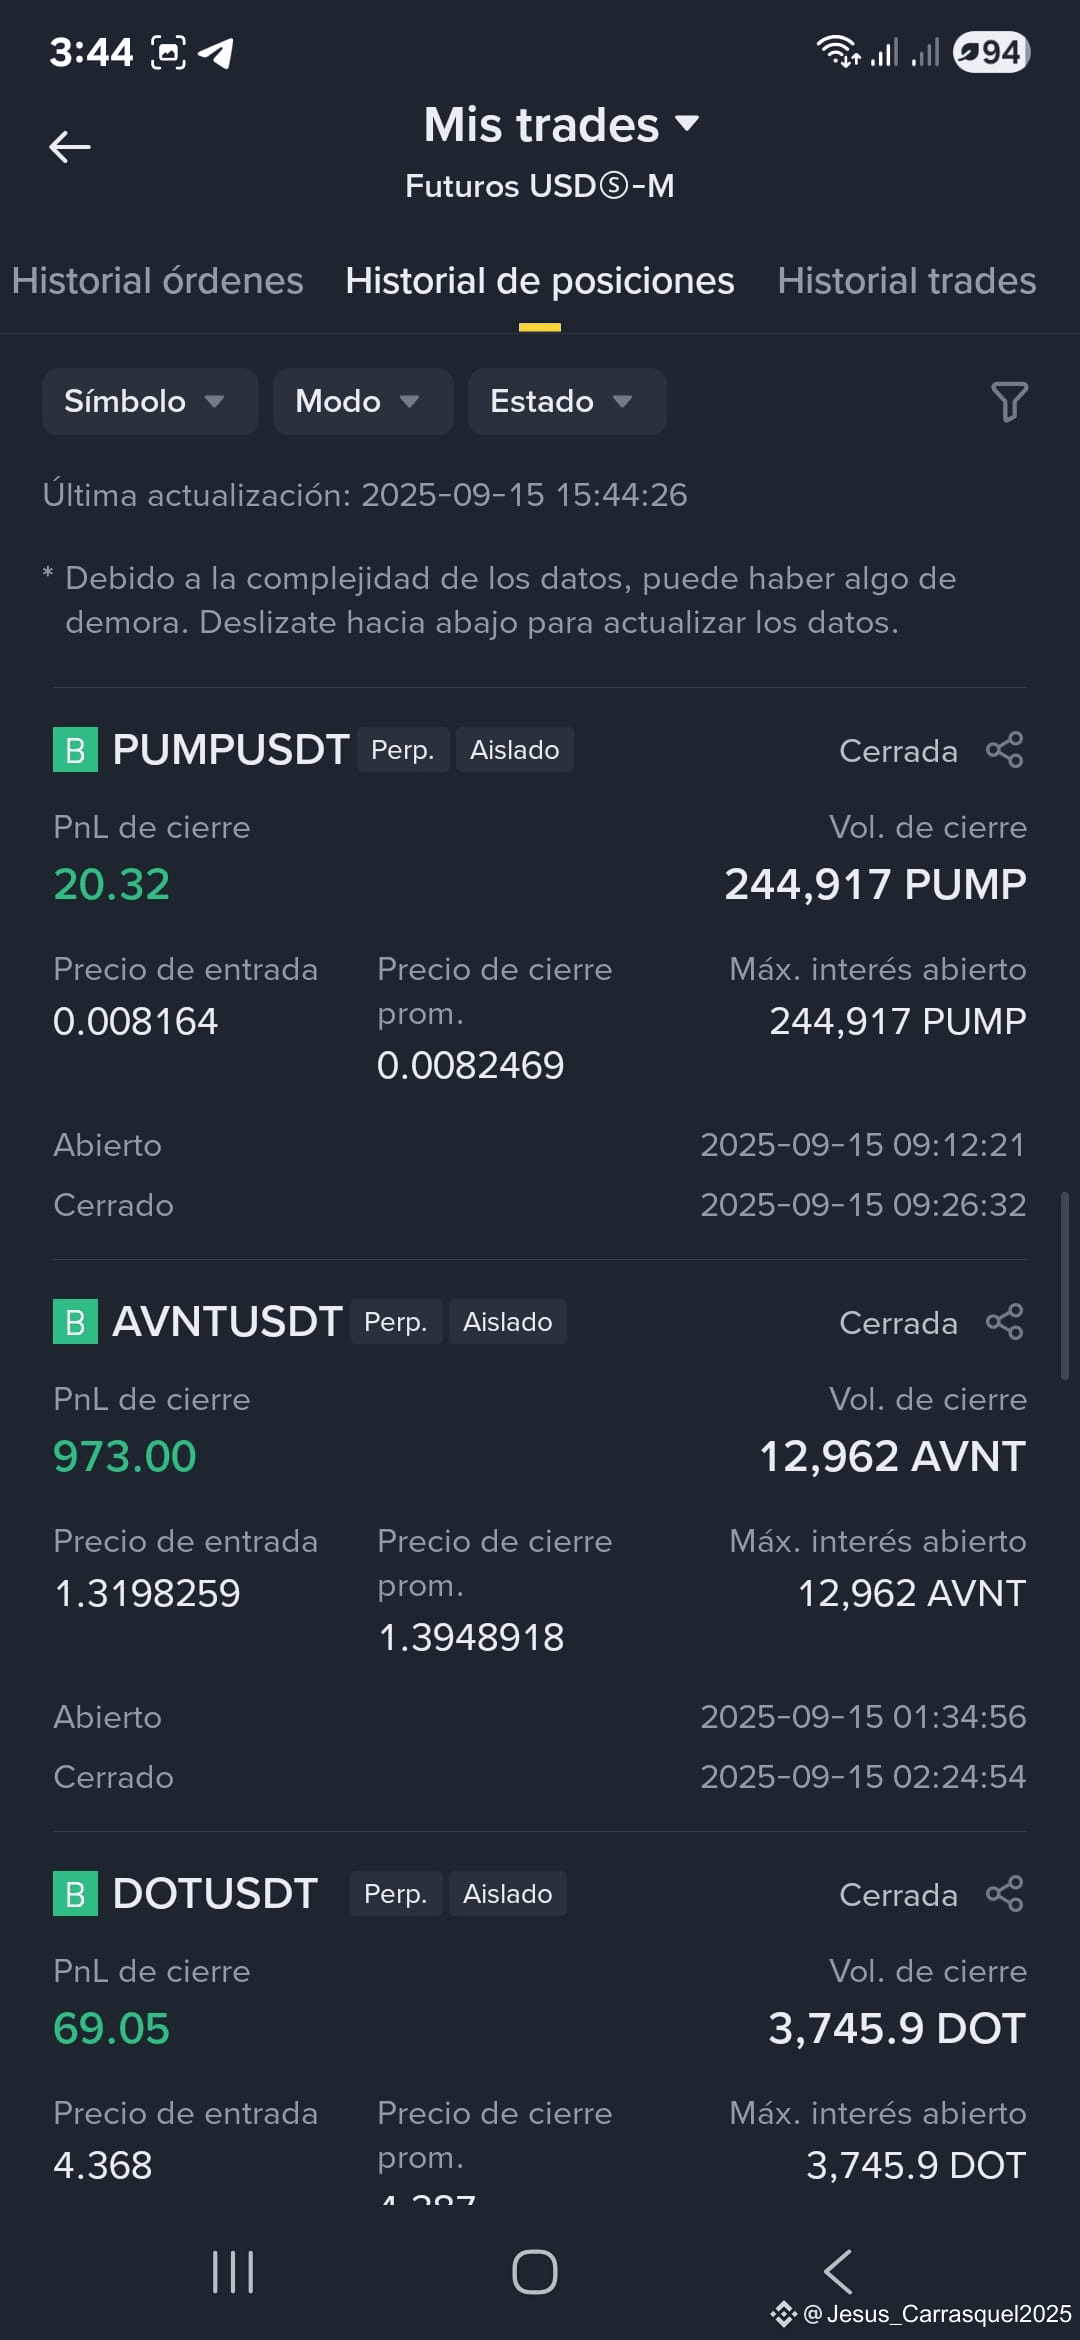Tap close time 2025-09-15 09:26:32
1080x2340 pixels.
pyautogui.click(x=863, y=1205)
